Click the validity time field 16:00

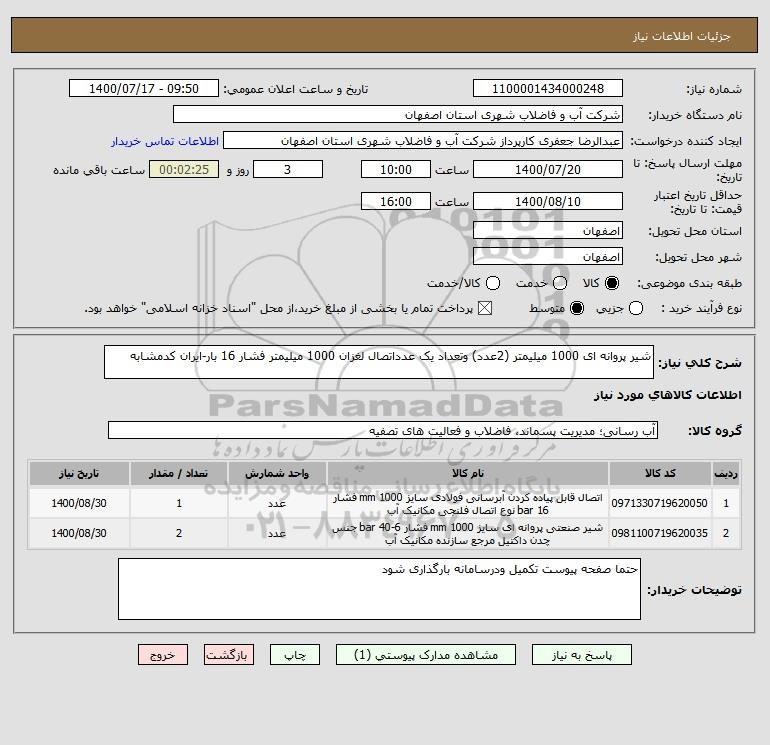click(x=396, y=201)
